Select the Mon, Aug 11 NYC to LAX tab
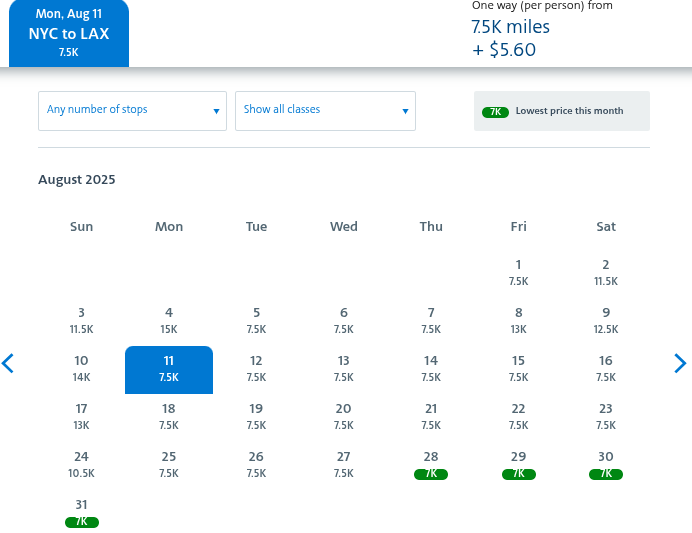Viewport: 692px width, 533px height. pos(69,34)
